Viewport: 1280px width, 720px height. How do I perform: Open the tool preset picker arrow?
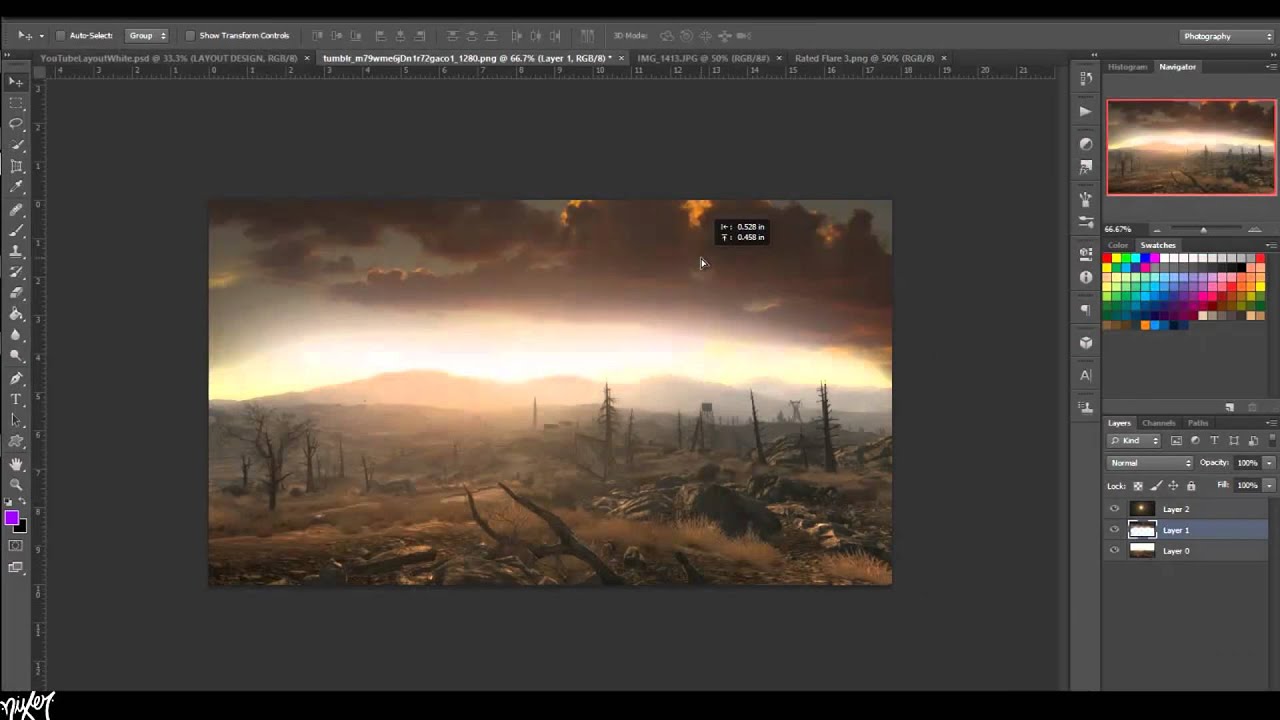tap(41, 36)
